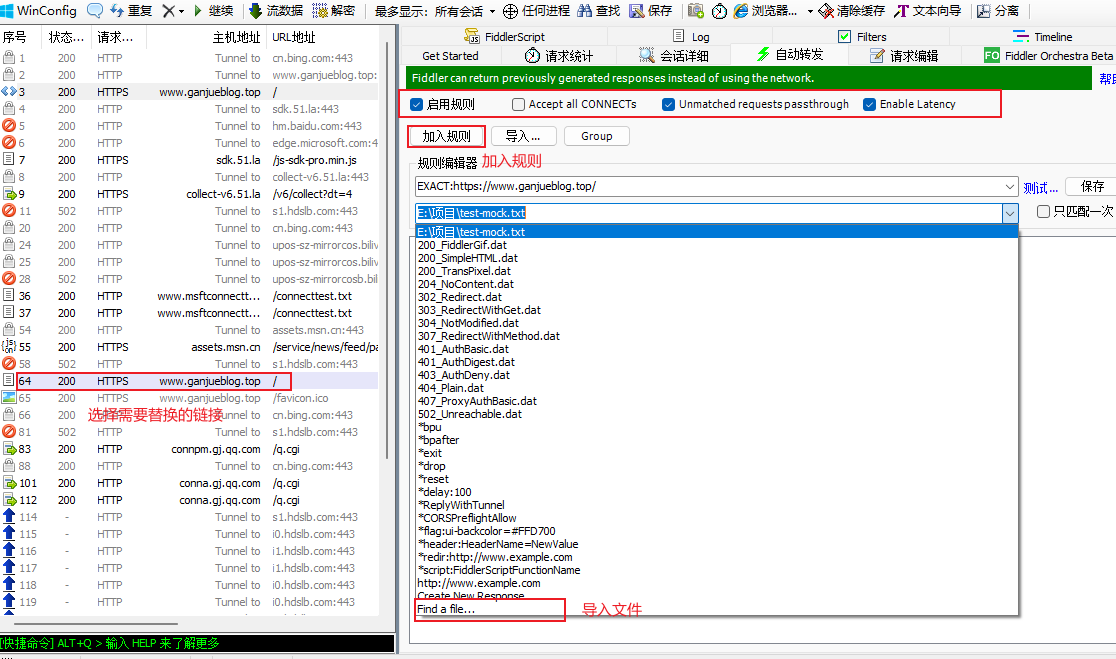The width and height of the screenshot is (1116, 659).
Task: Open the Get Started tab
Action: pyautogui.click(x=450, y=56)
